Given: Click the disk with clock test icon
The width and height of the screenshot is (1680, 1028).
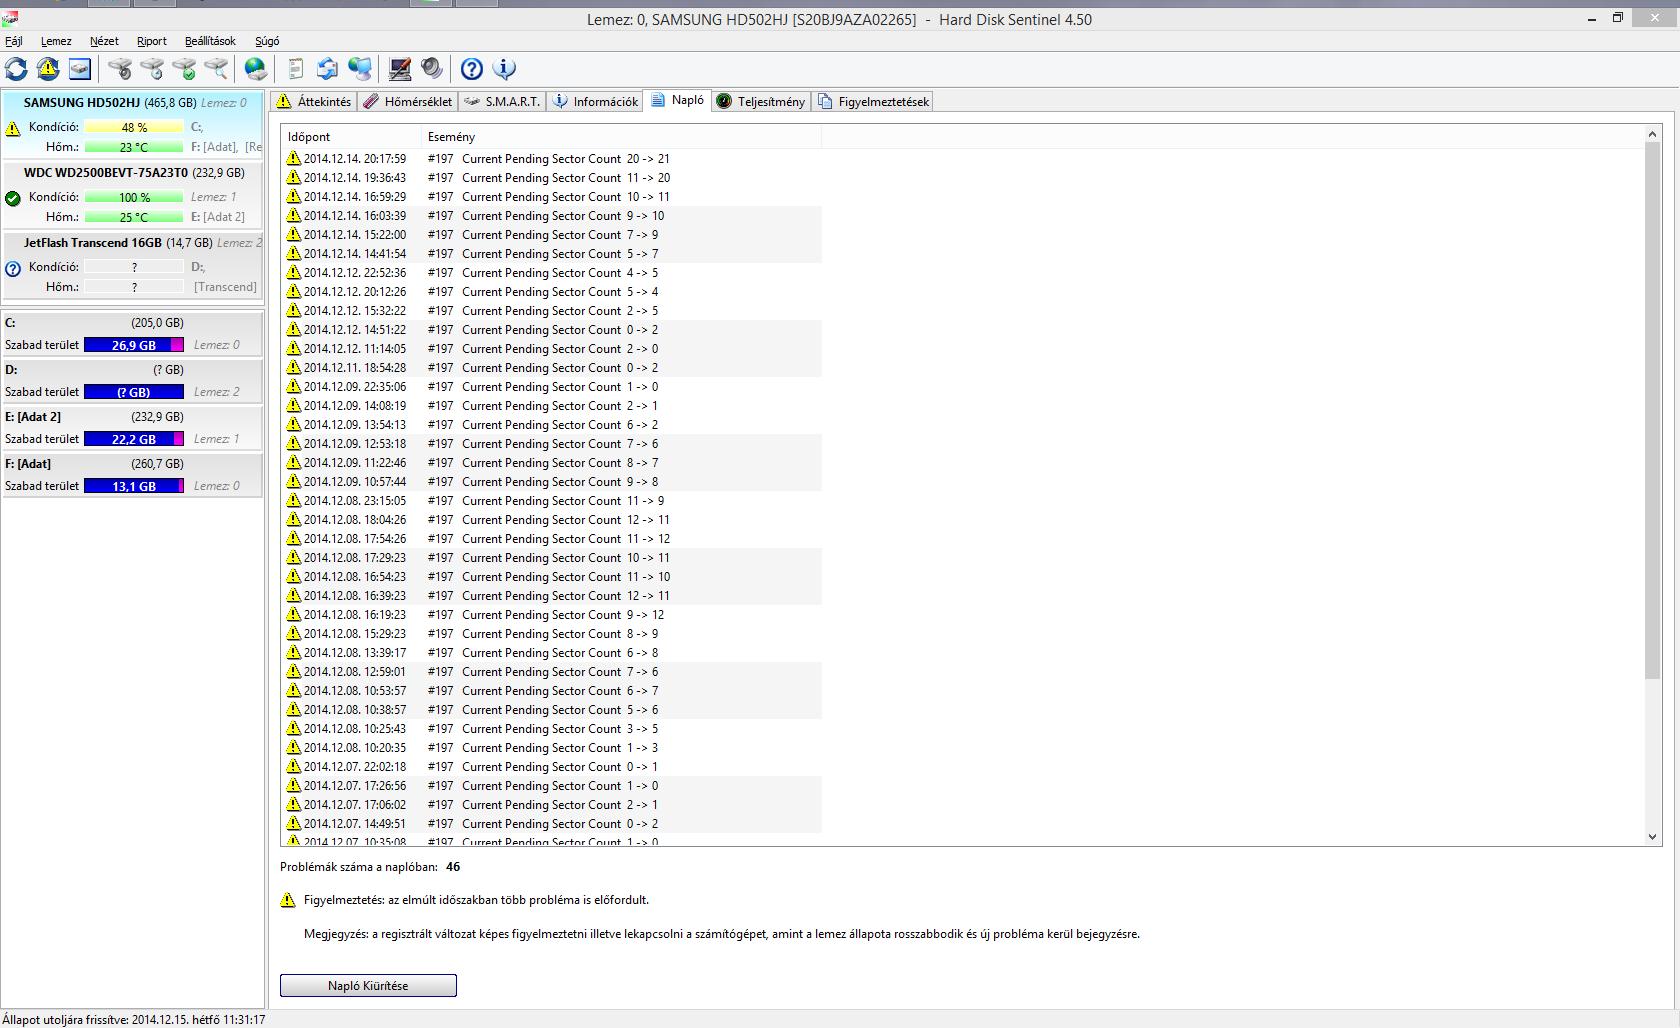Looking at the screenshot, I should tap(152, 69).
